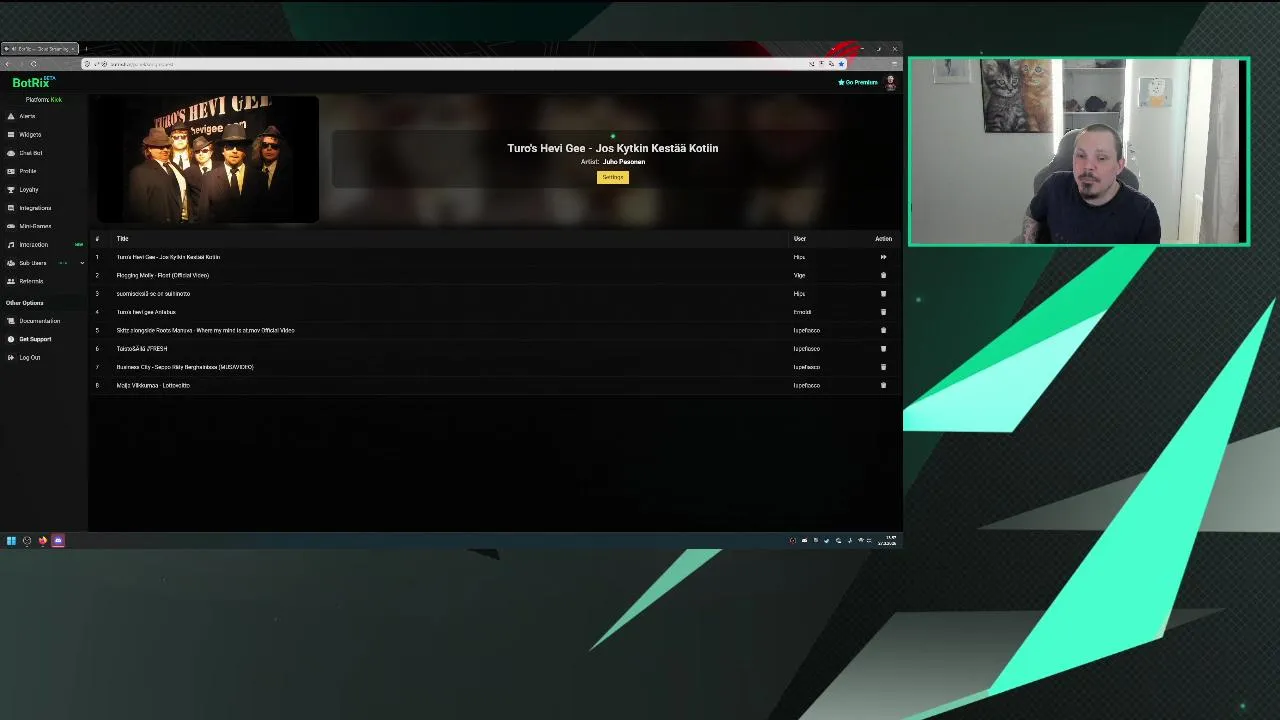Delete song number 6 JFRESH entry
1280x720 pixels.
[x=883, y=348]
